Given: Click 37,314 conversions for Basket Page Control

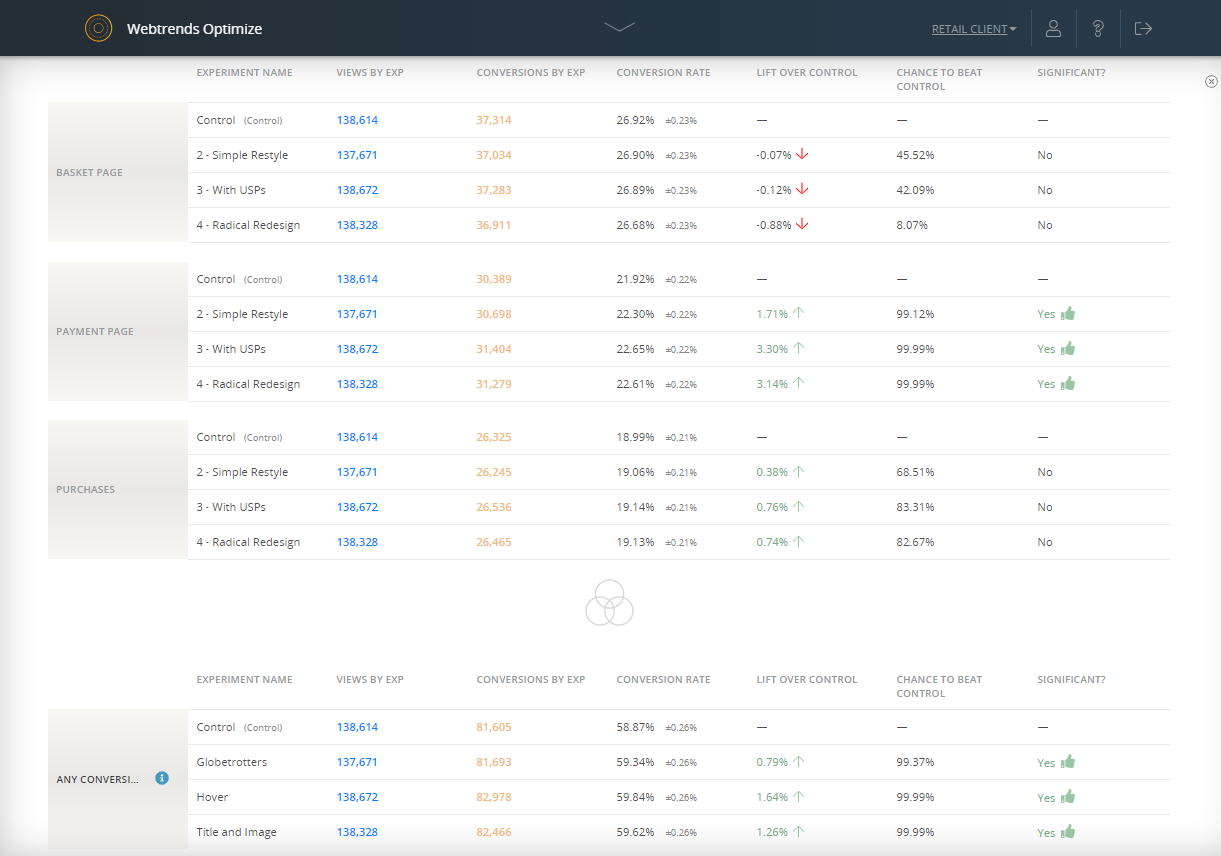Looking at the screenshot, I should pyautogui.click(x=493, y=120).
